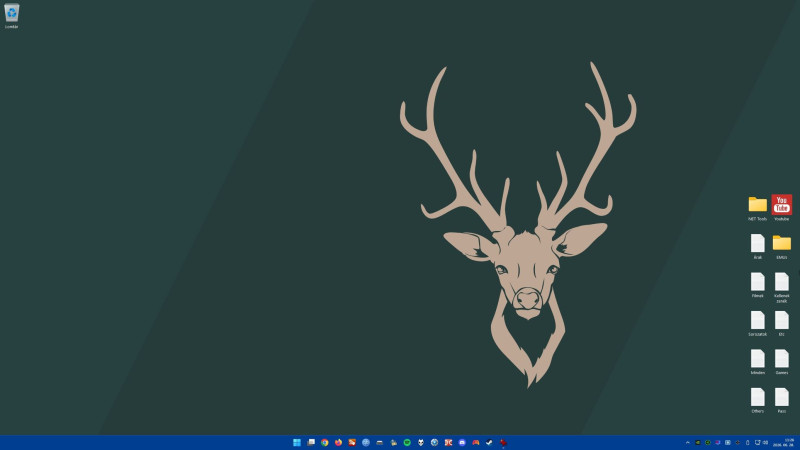Launch Firefox from the taskbar
This screenshot has width=800, height=450.
[x=338, y=442]
